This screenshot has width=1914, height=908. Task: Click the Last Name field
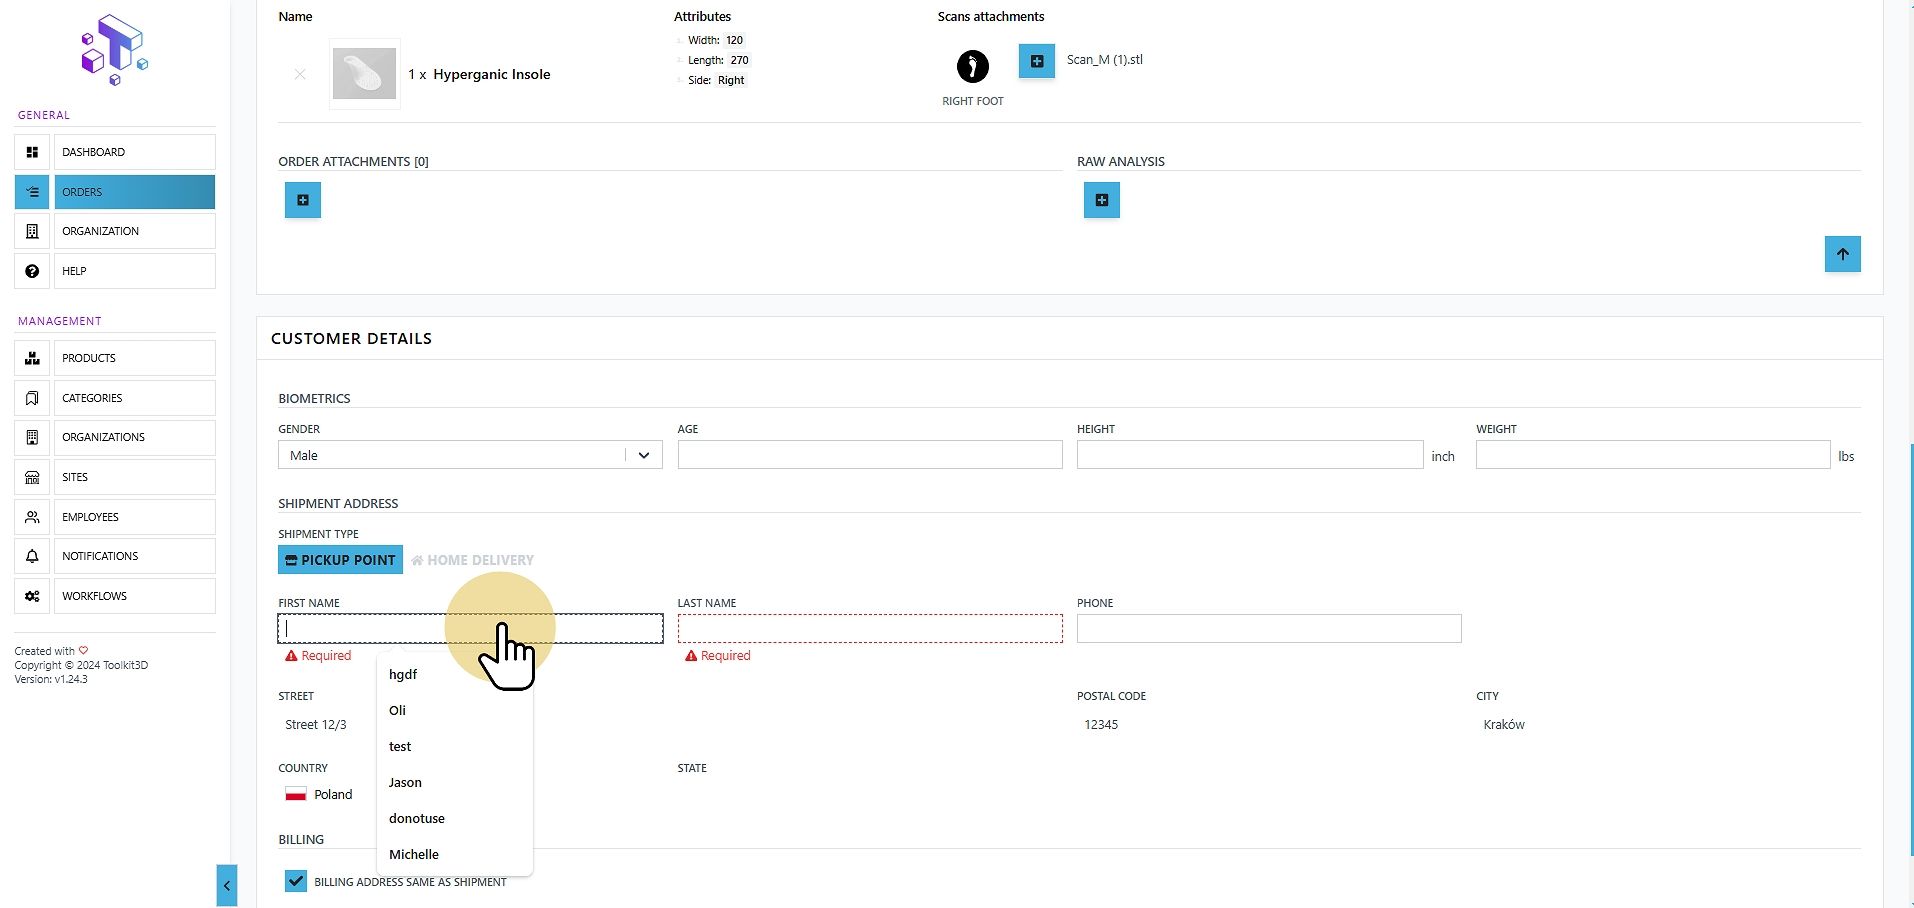870,628
